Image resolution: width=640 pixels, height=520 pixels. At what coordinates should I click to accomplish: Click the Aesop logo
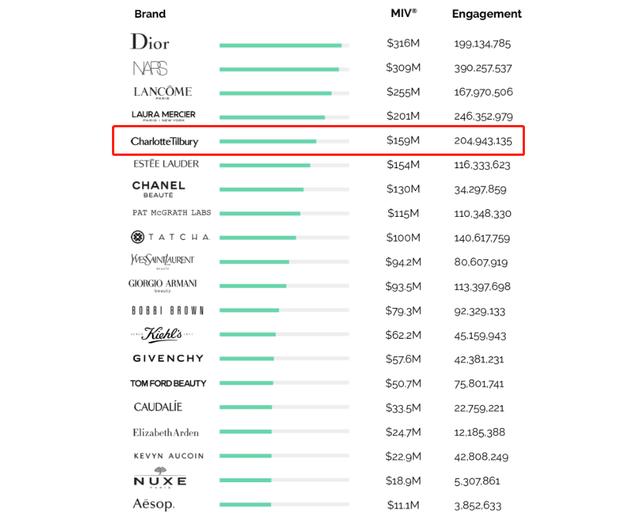click(154, 504)
